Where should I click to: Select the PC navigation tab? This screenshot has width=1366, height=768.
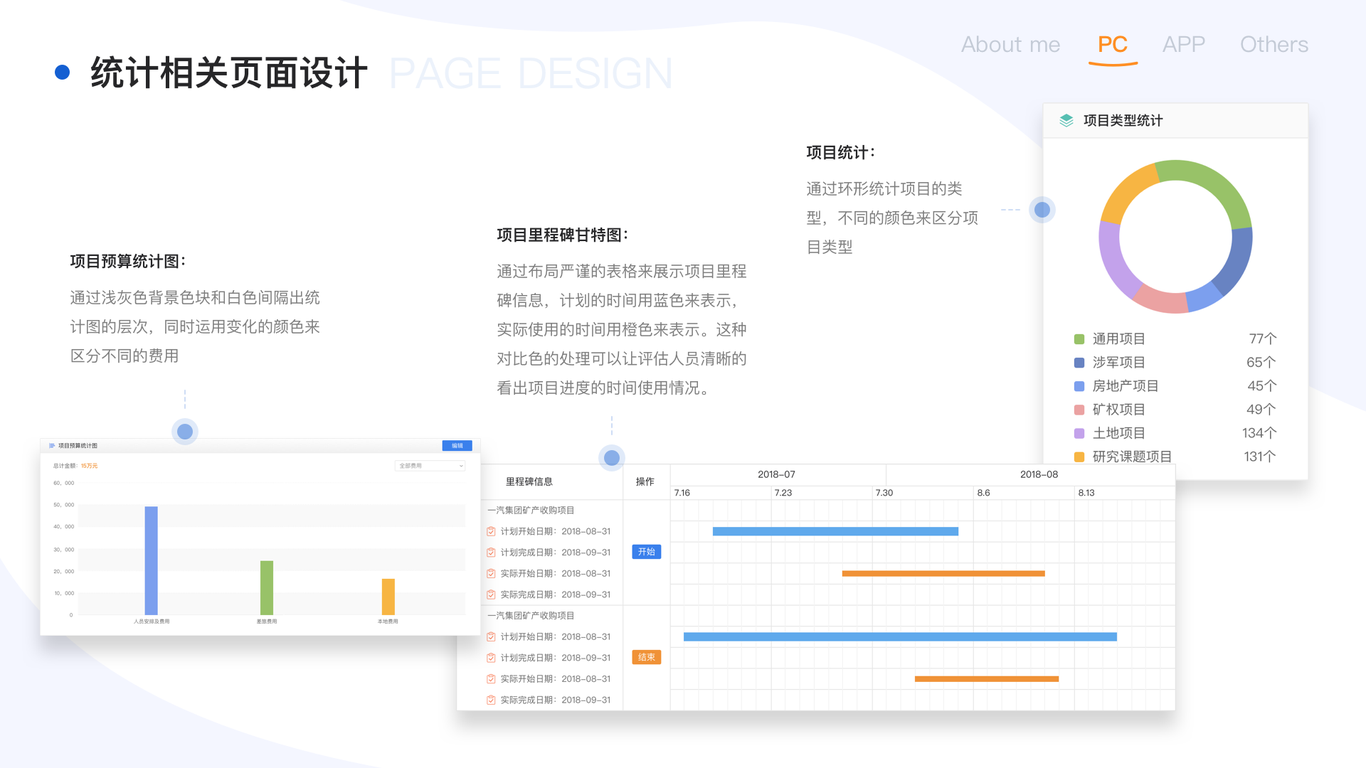pyautogui.click(x=1112, y=44)
